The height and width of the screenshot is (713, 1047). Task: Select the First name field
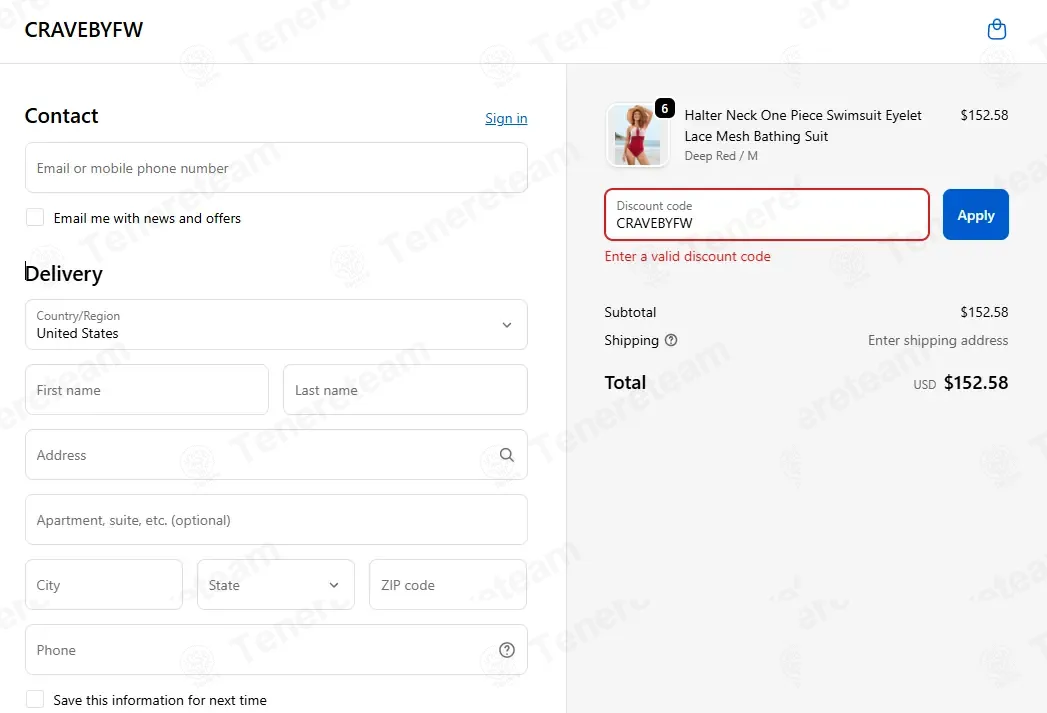click(x=147, y=389)
